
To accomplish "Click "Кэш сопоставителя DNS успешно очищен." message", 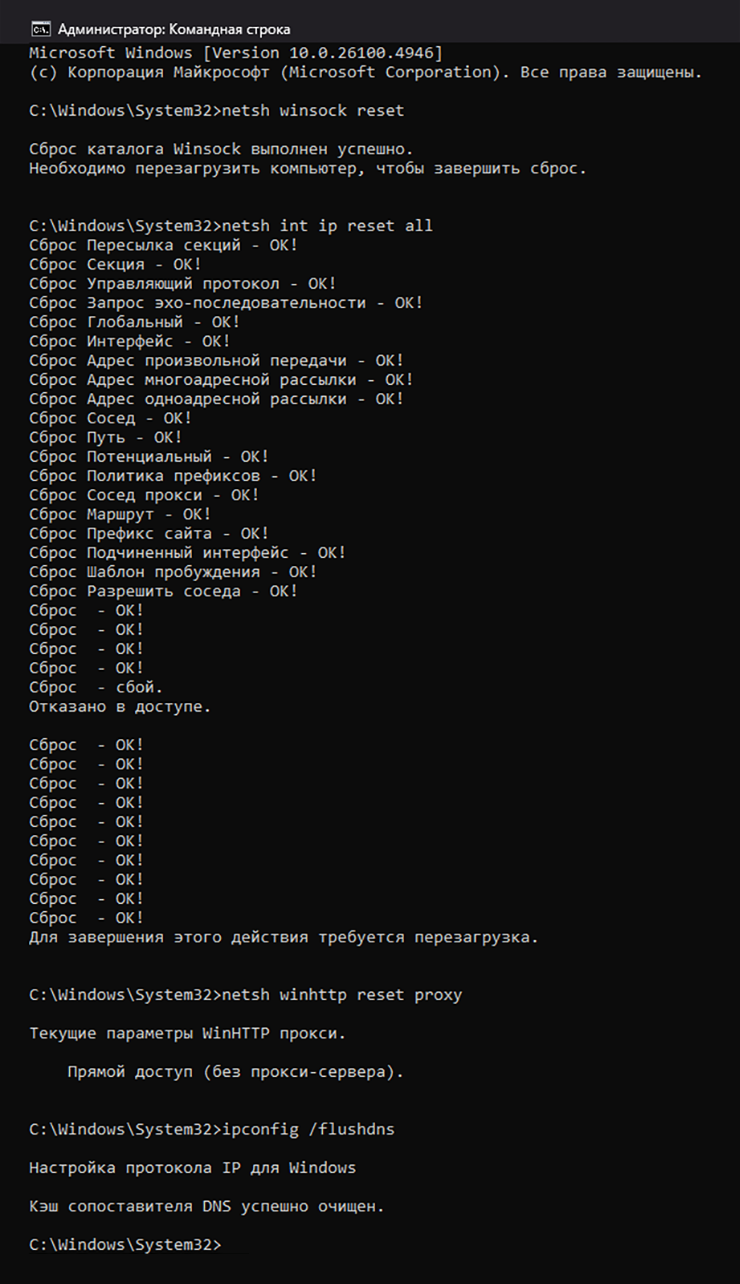I will (206, 1206).
